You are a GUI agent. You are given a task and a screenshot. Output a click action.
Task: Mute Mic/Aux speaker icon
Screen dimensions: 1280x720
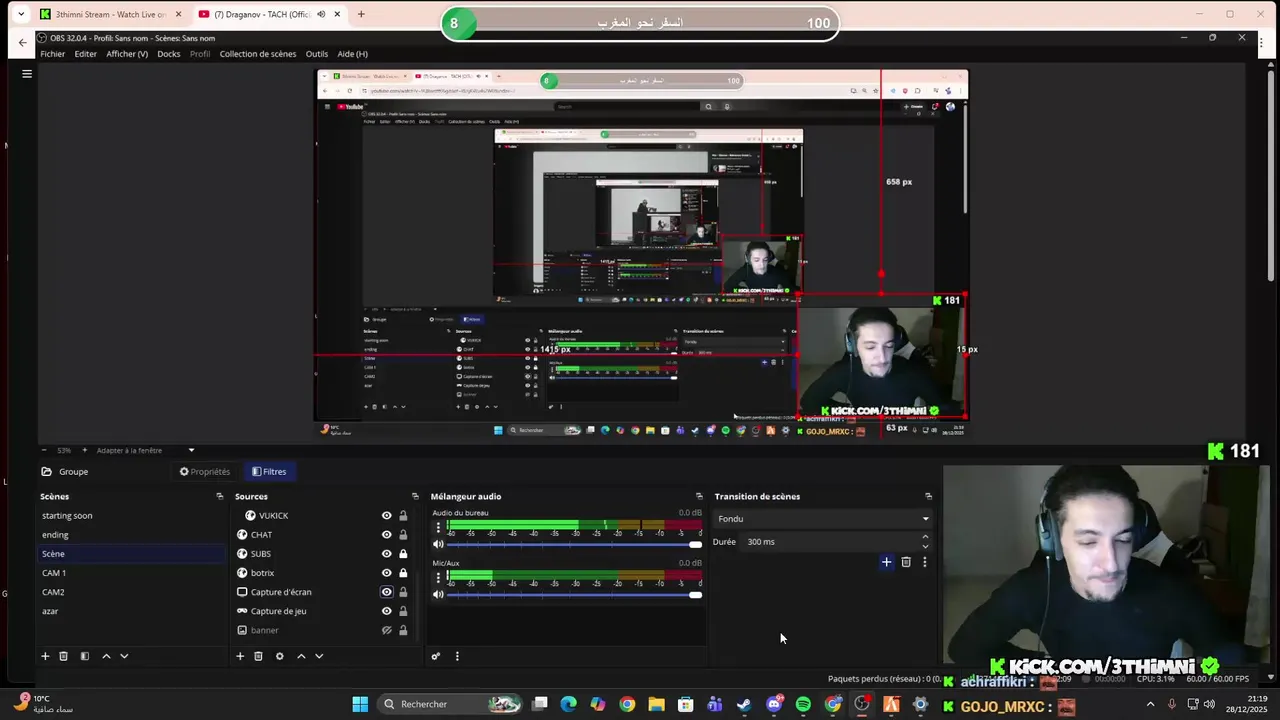pos(437,594)
